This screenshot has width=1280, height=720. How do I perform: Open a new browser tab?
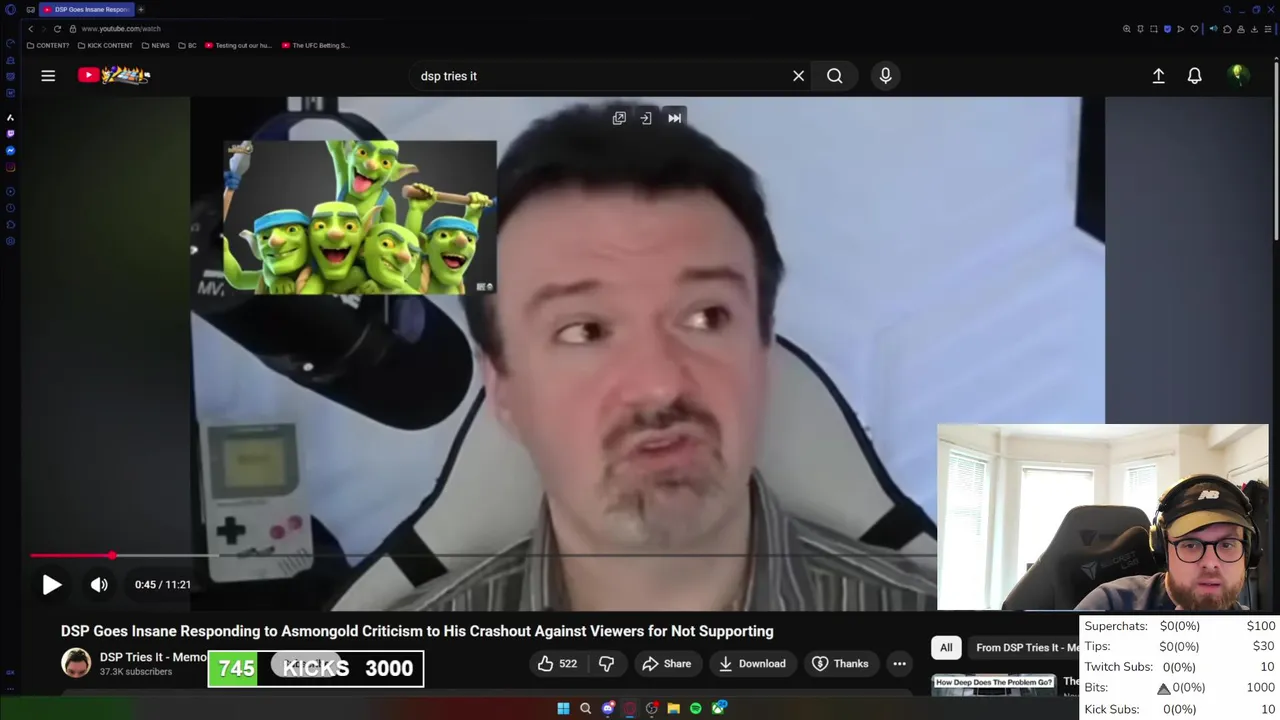point(141,9)
